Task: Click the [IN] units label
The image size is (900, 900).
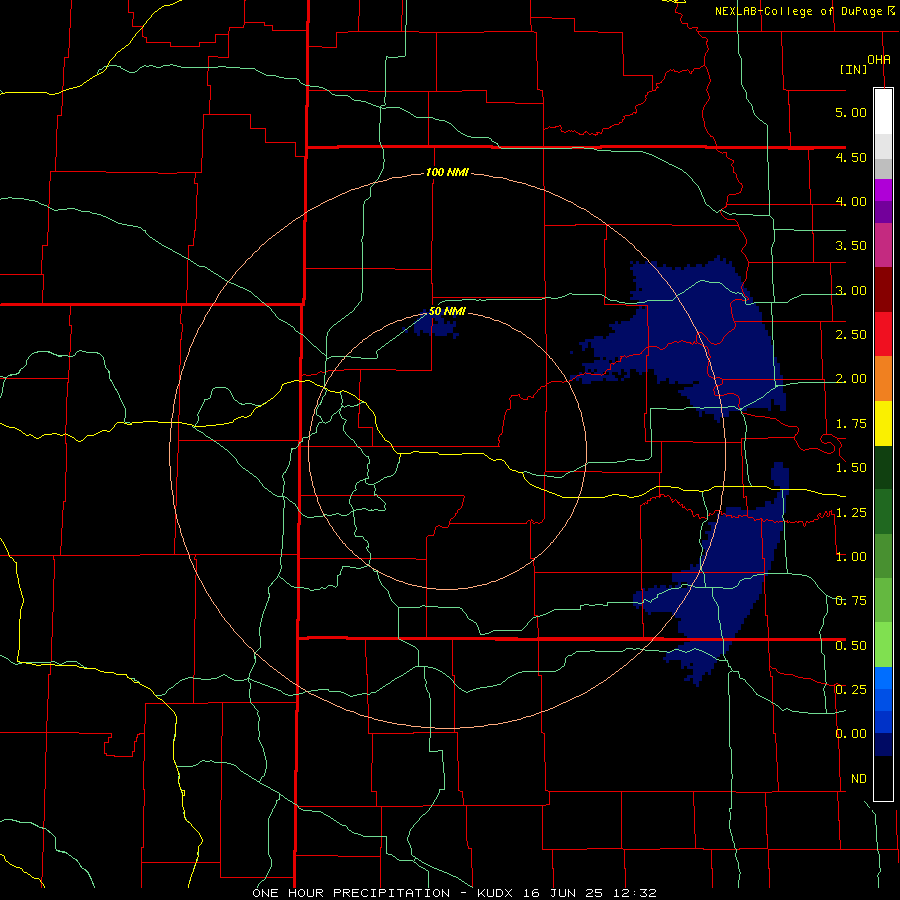Action: click(853, 69)
